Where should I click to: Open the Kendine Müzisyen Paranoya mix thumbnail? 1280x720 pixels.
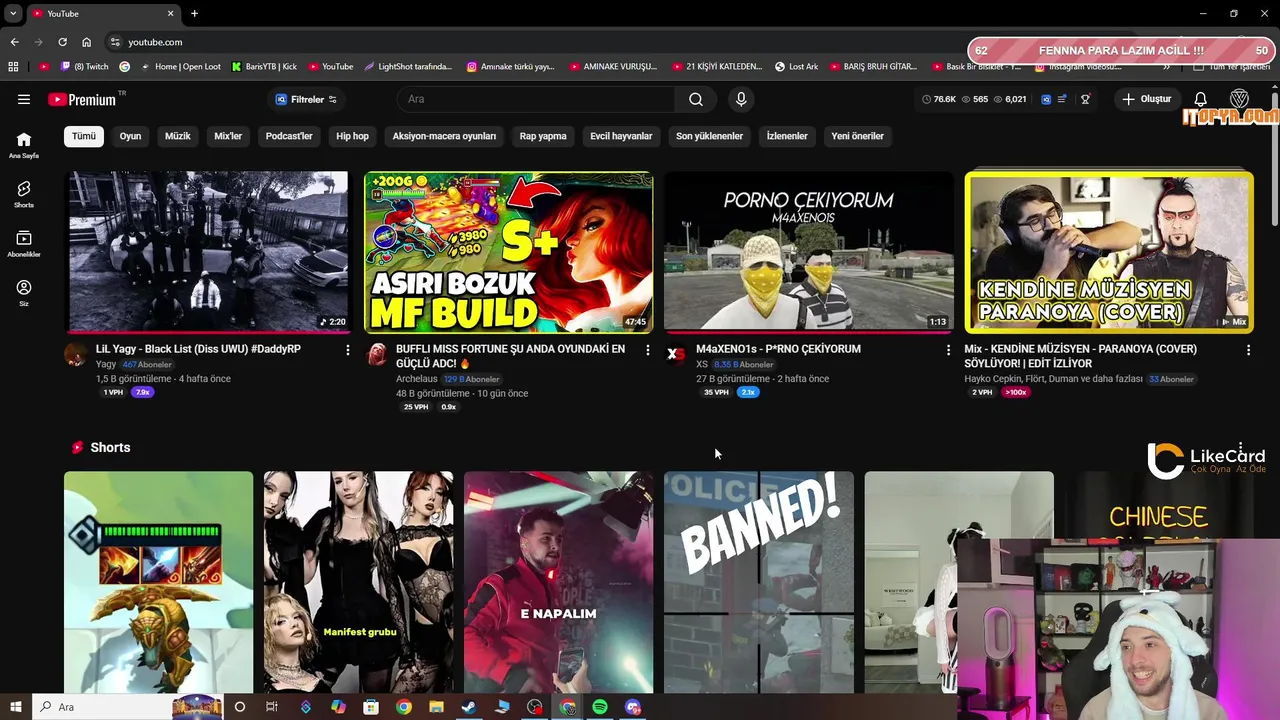pyautogui.click(x=1108, y=251)
